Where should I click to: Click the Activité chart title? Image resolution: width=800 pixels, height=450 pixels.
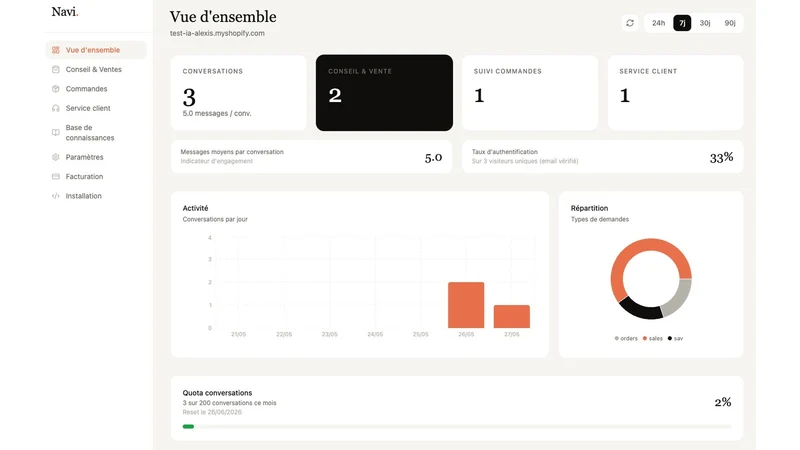[x=195, y=208]
